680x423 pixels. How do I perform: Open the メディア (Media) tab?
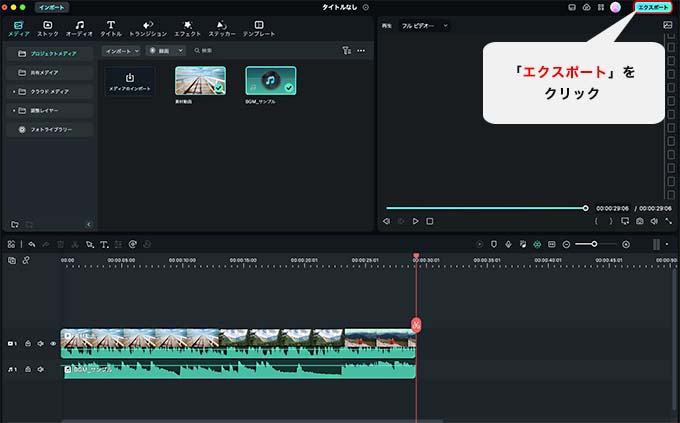point(19,29)
